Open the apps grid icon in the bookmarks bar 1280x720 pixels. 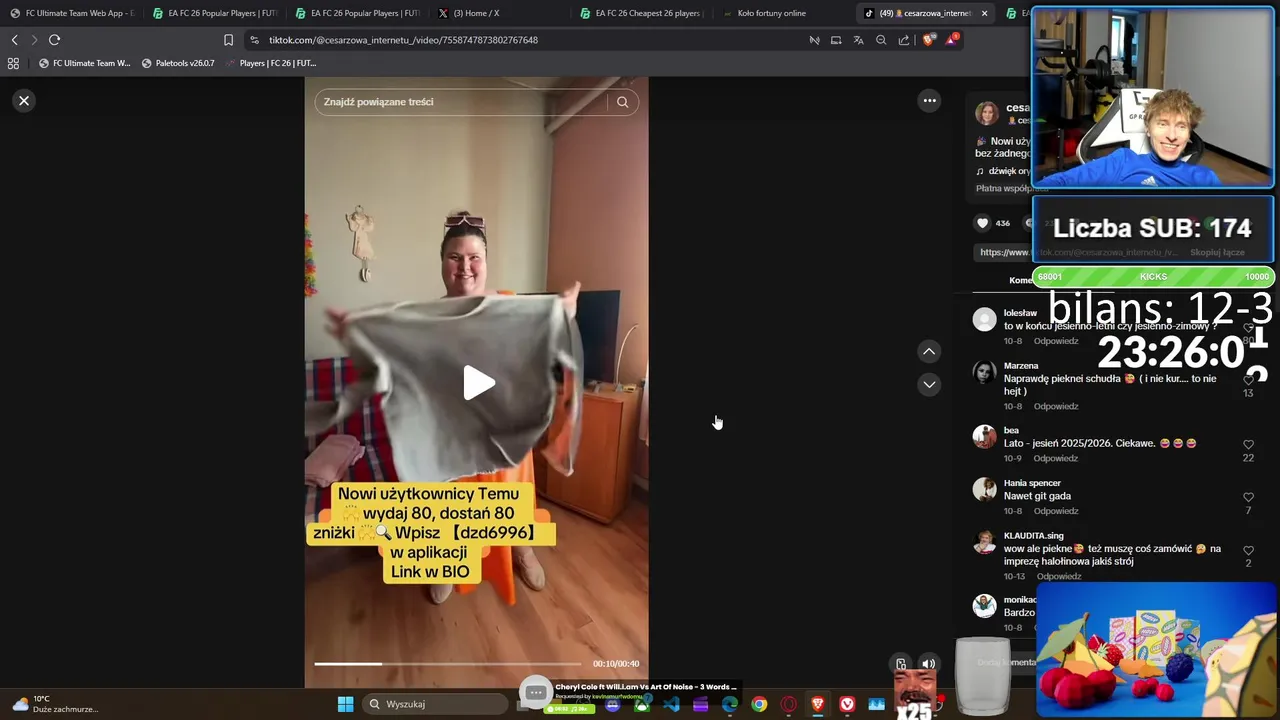(13, 63)
